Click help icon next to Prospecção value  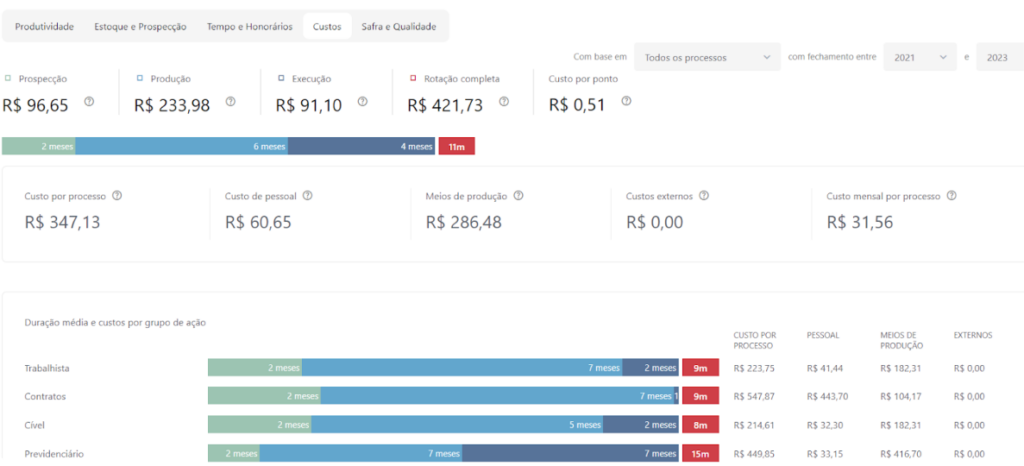click(89, 102)
